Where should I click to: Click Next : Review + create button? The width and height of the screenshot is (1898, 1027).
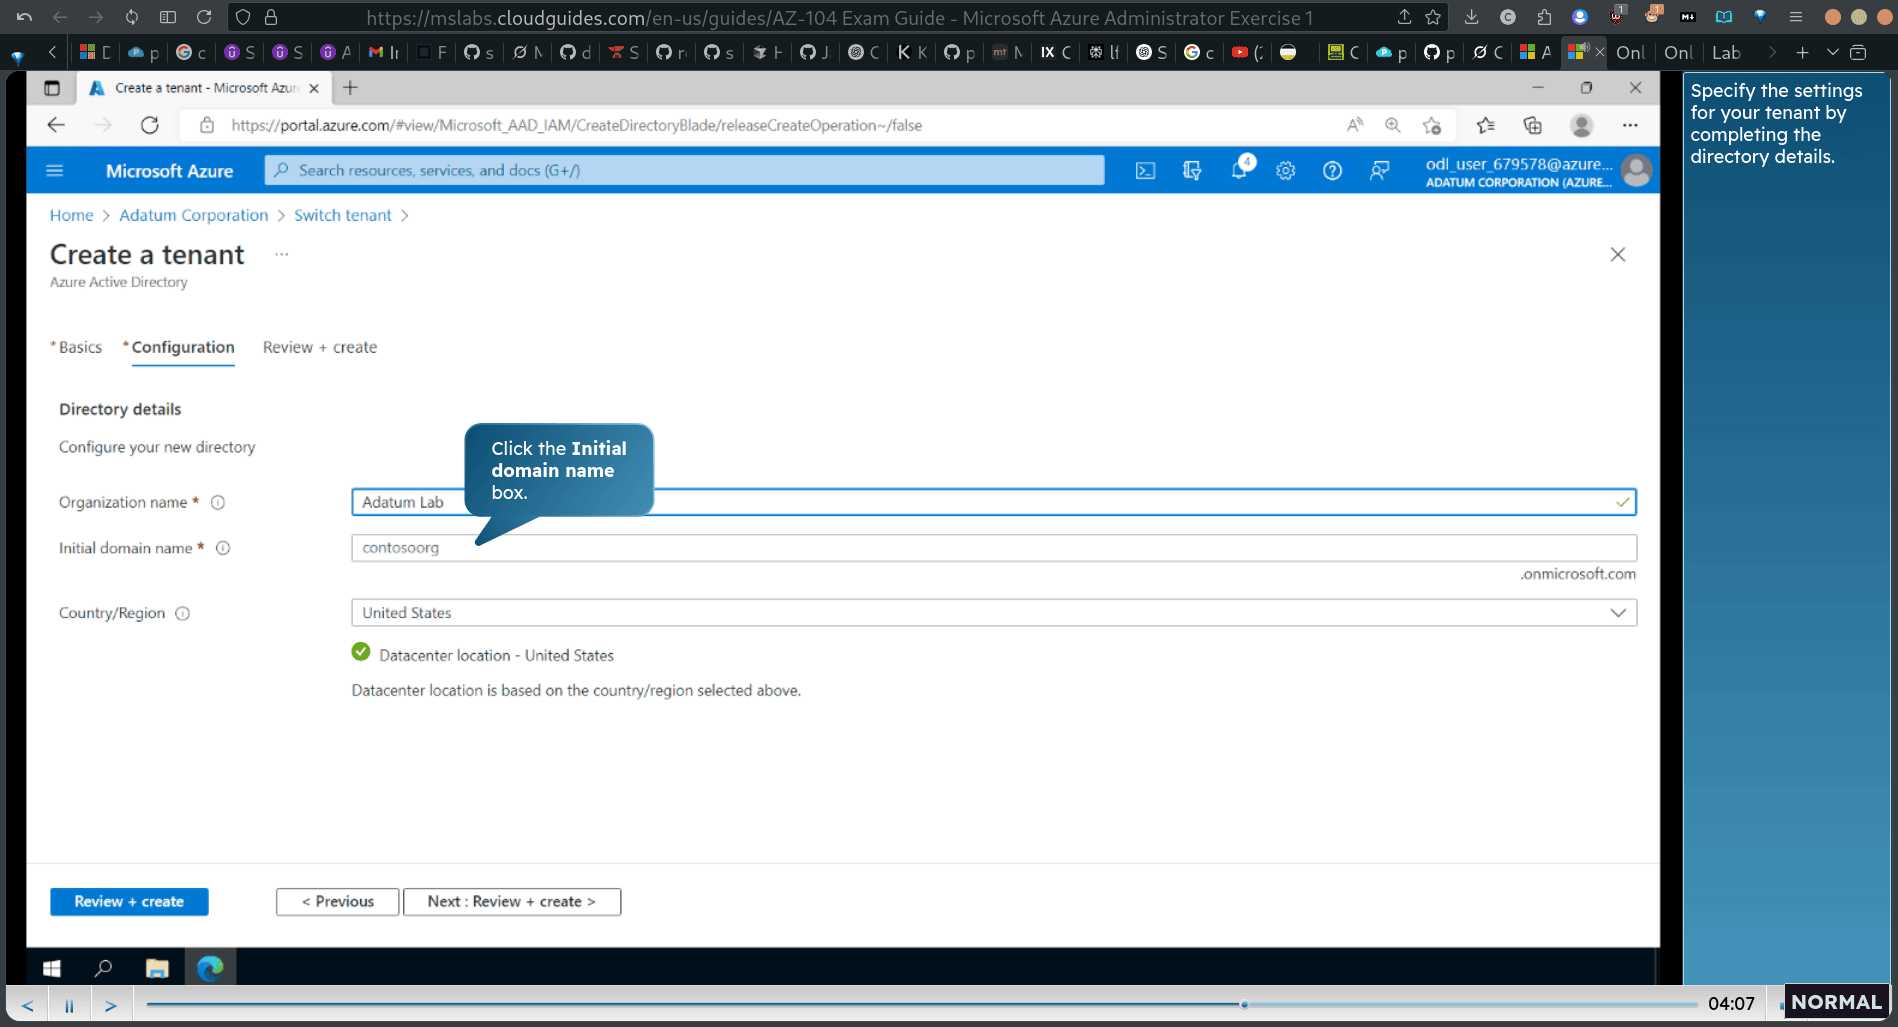tap(512, 902)
